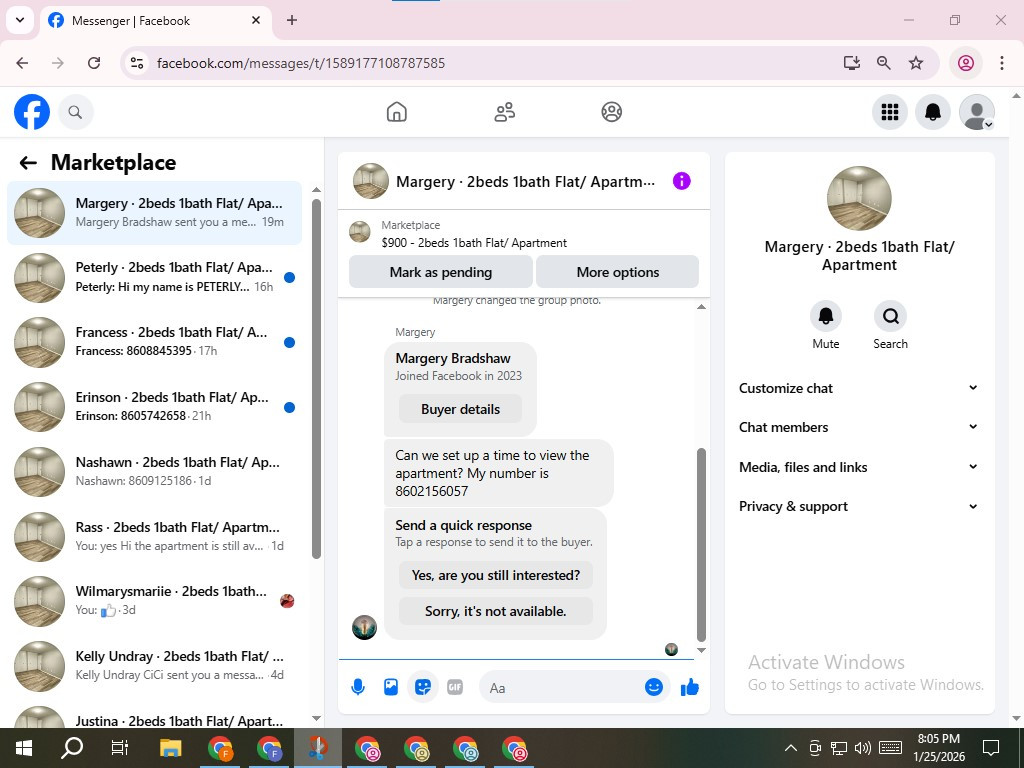Open Kelly Undray conversation

(155, 665)
